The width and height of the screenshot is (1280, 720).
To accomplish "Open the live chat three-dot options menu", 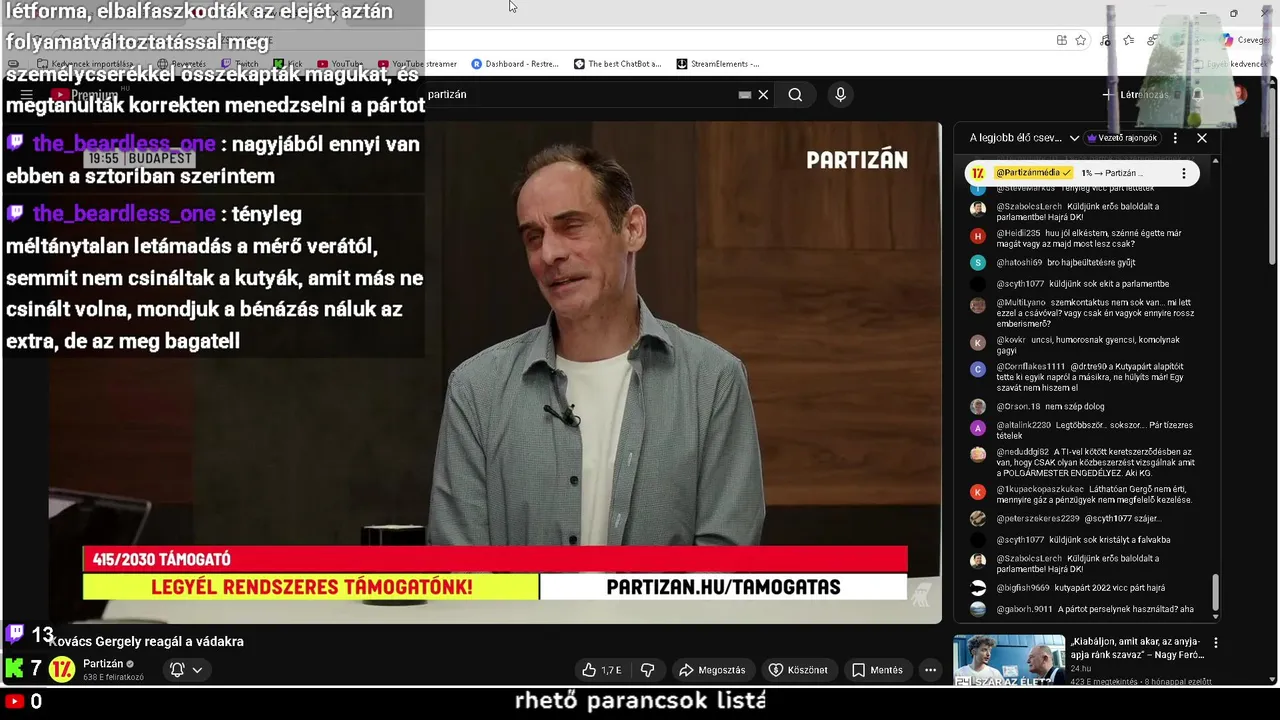I will (1175, 138).
